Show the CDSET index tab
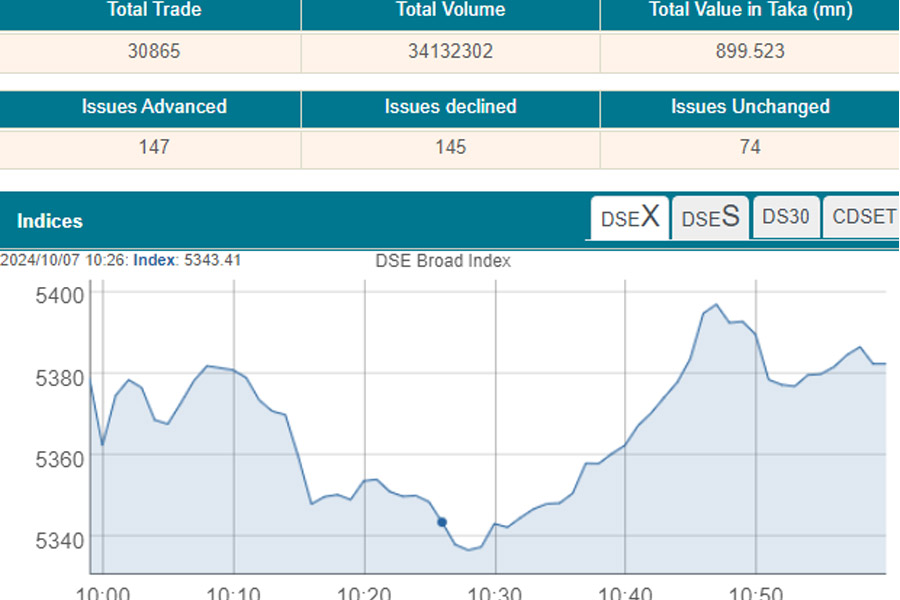 coord(862,217)
